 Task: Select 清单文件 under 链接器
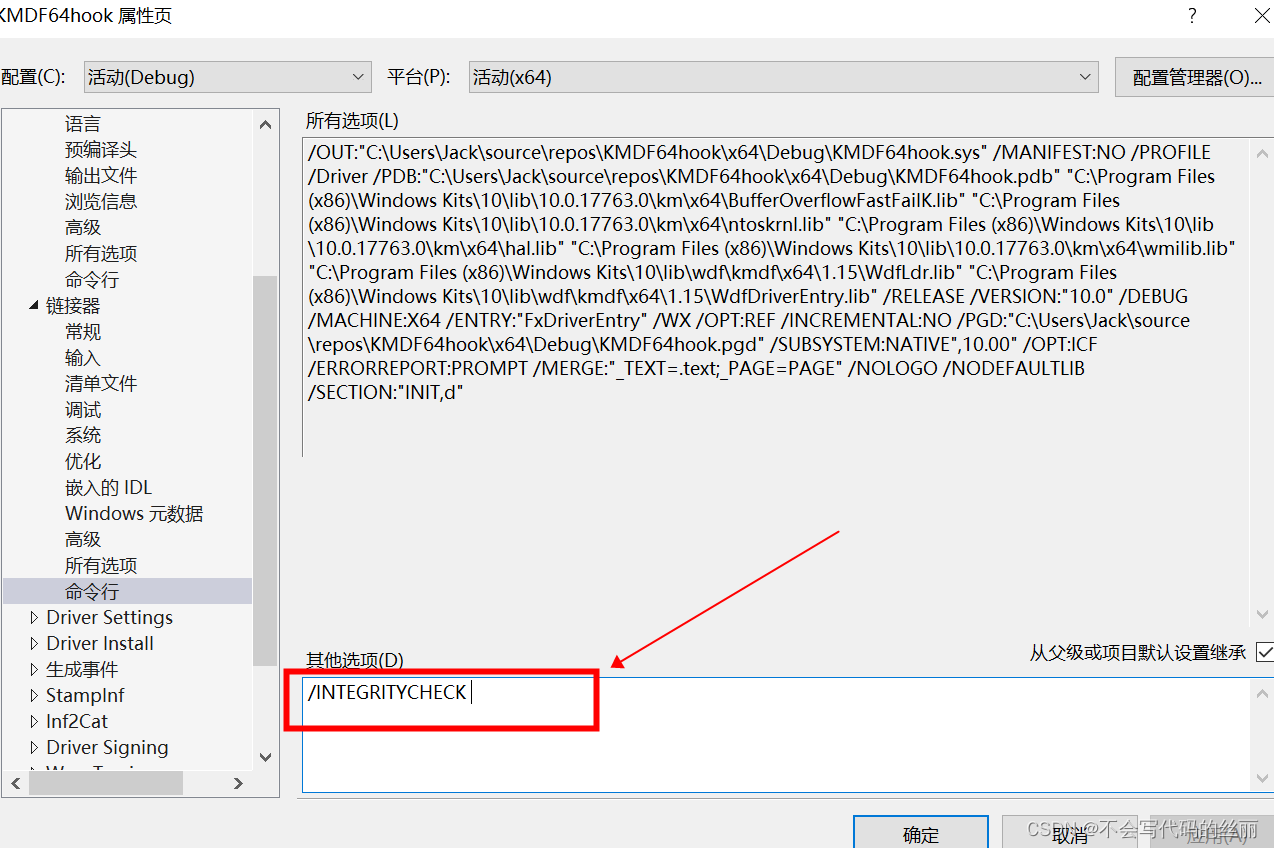tap(101, 384)
